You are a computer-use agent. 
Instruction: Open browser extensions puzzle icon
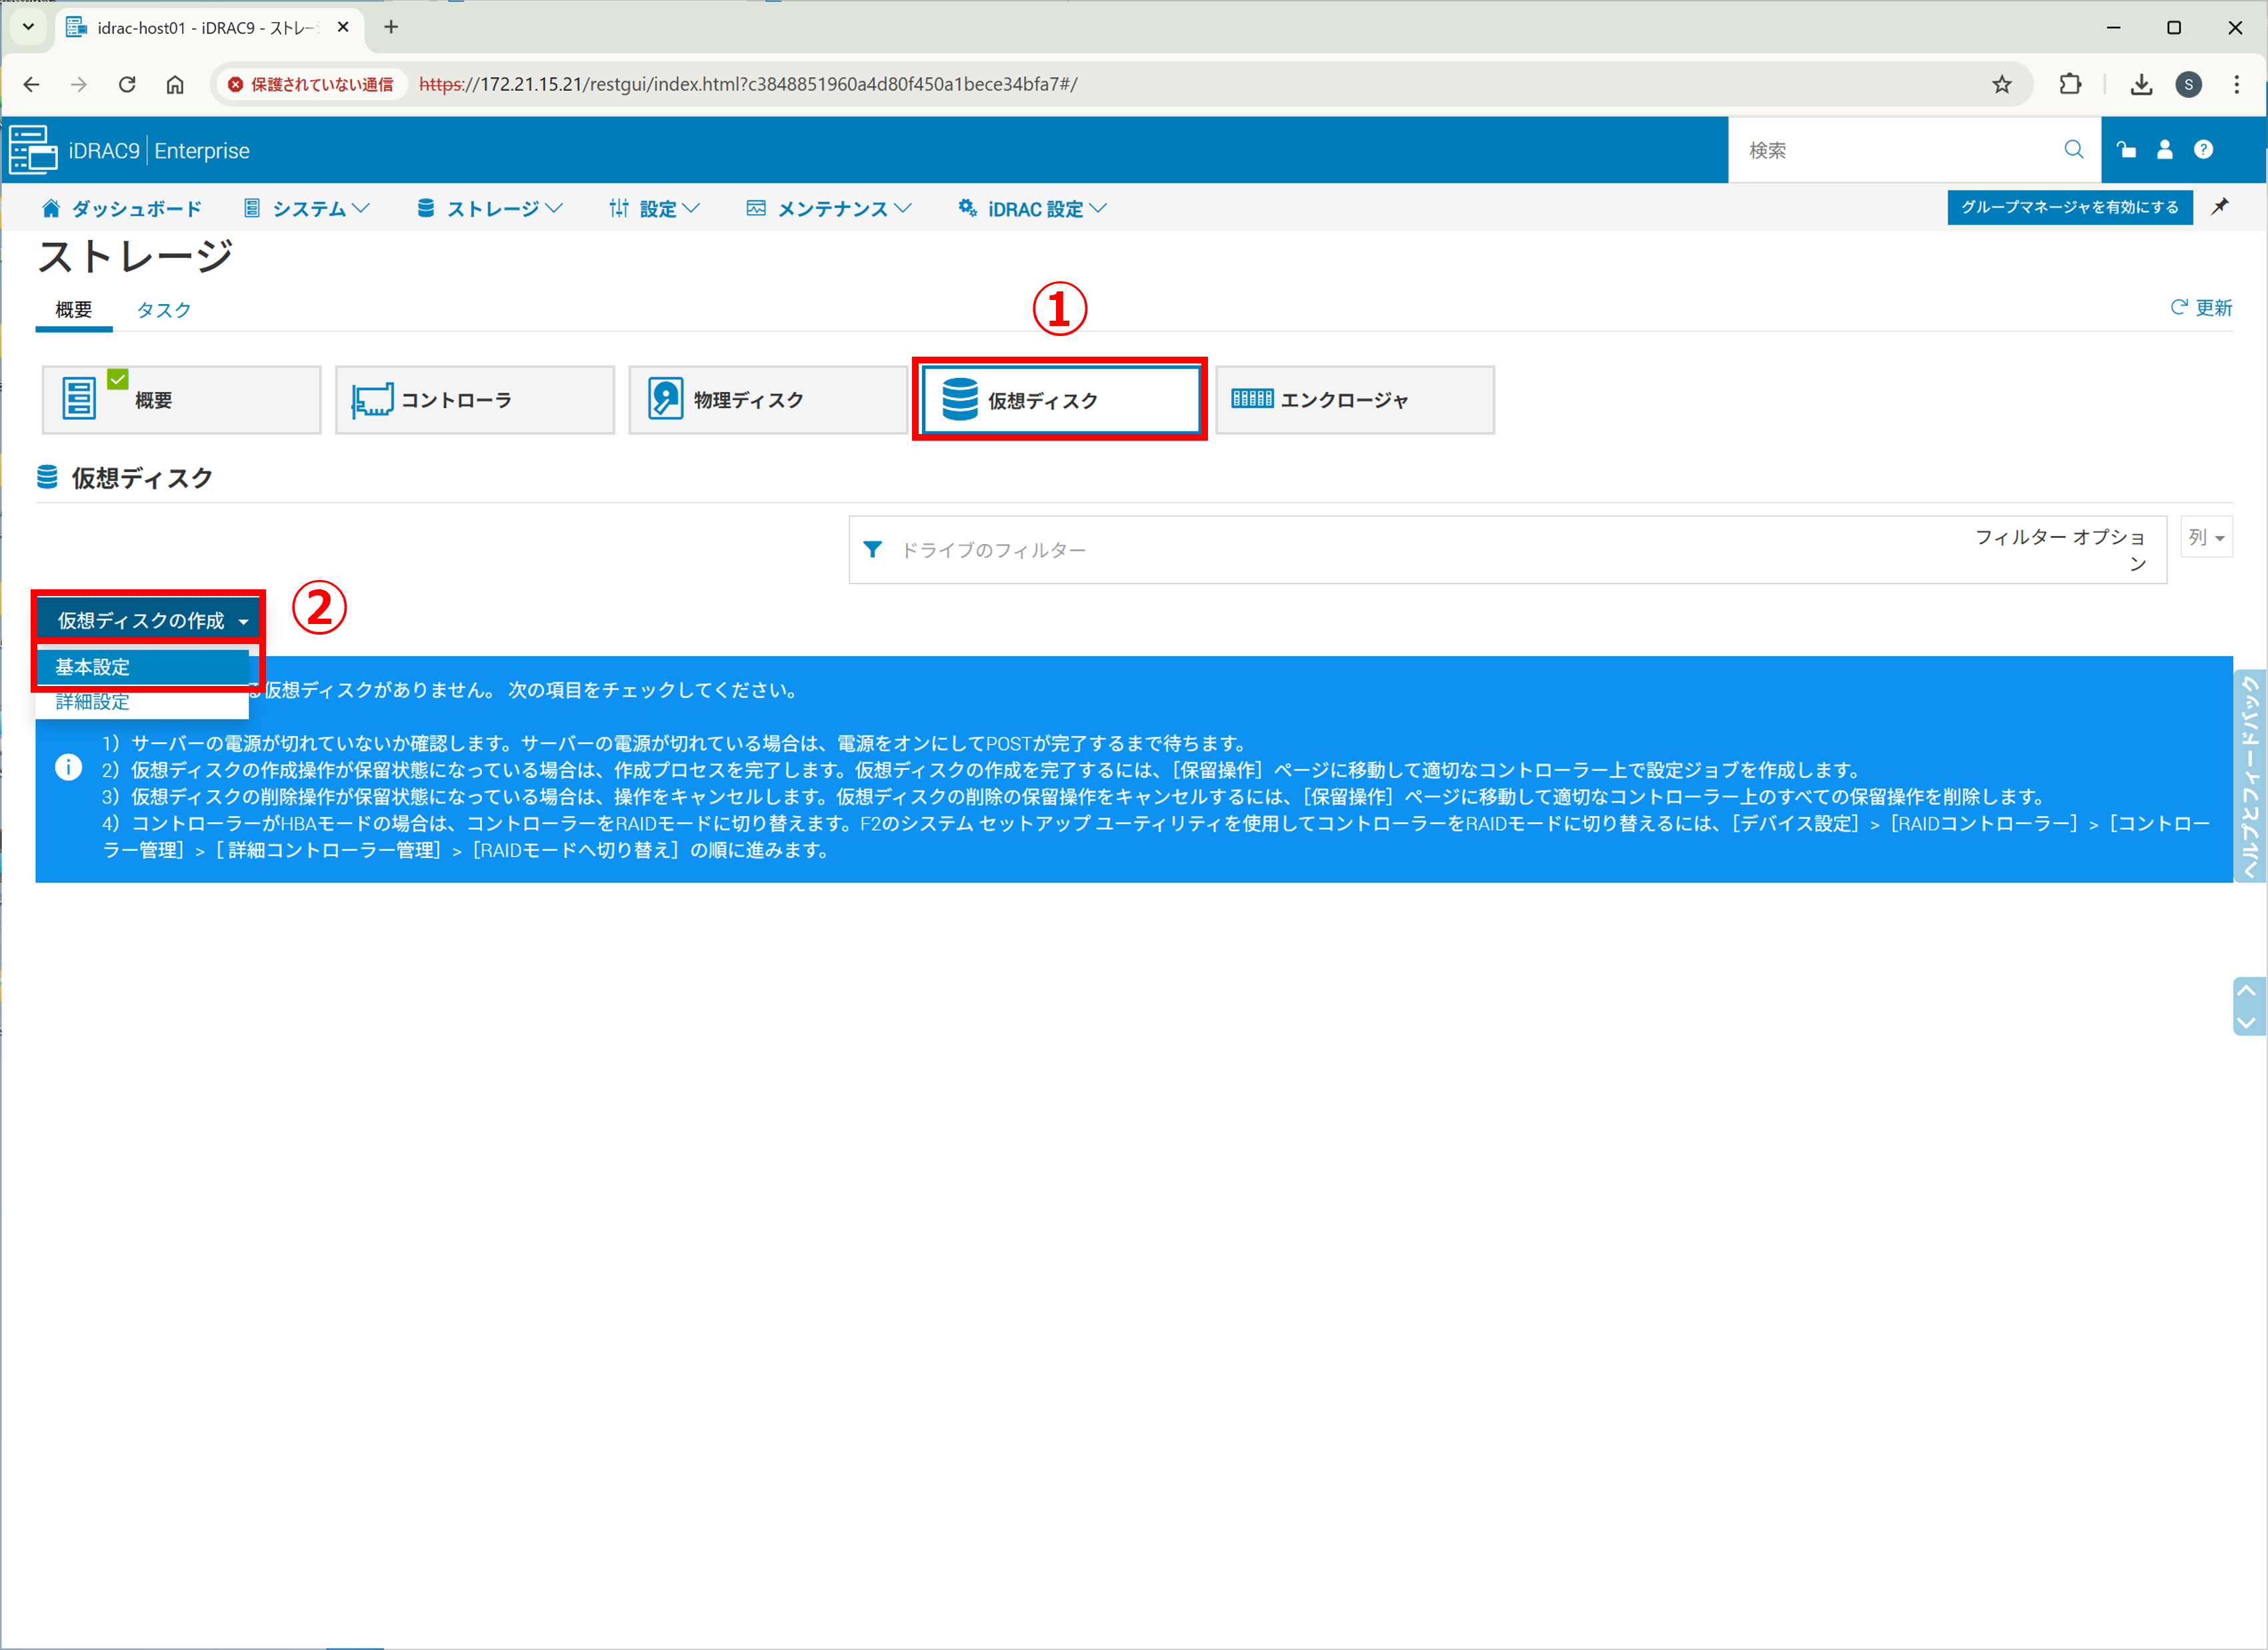click(2070, 85)
